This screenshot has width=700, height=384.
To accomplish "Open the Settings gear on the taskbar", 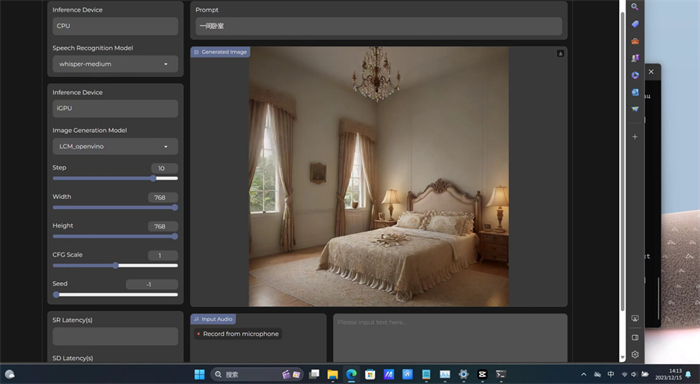I will click(463, 374).
